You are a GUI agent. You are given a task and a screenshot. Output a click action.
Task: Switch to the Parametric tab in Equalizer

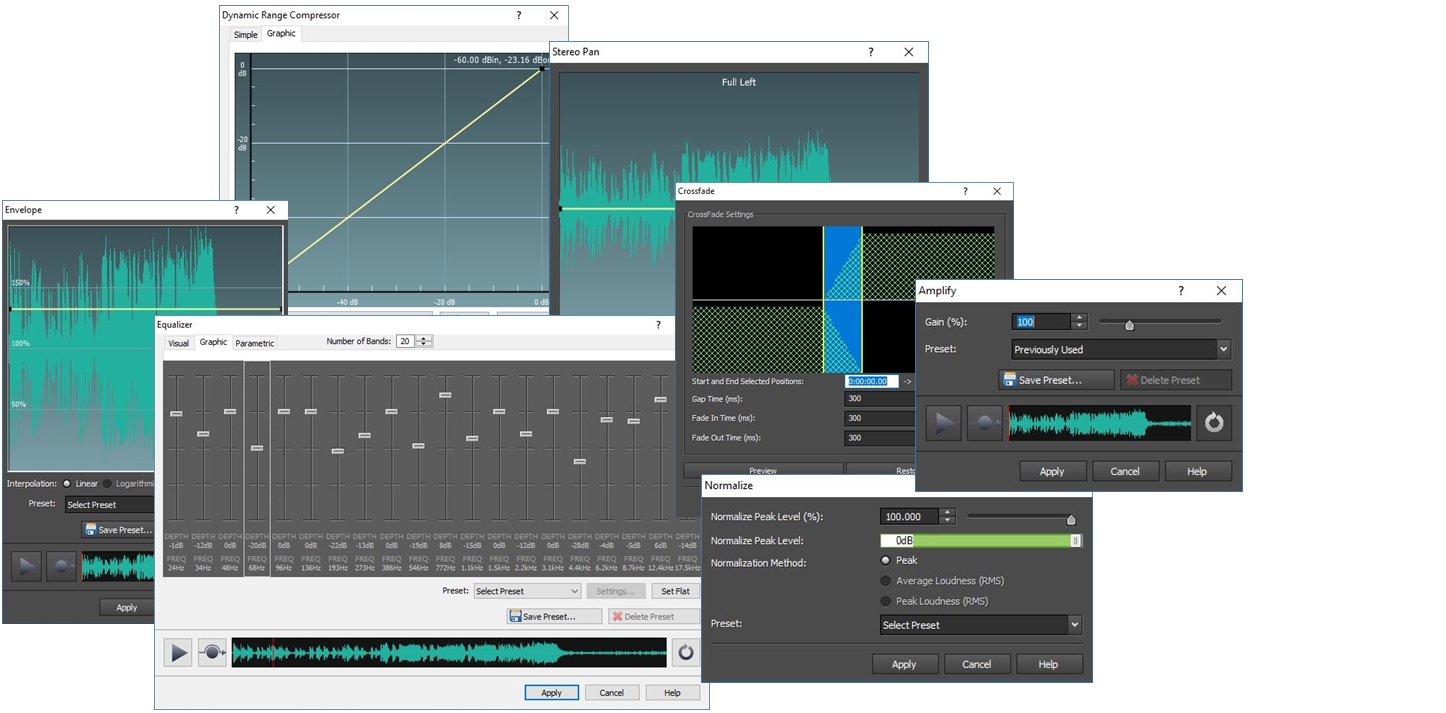[x=253, y=342]
